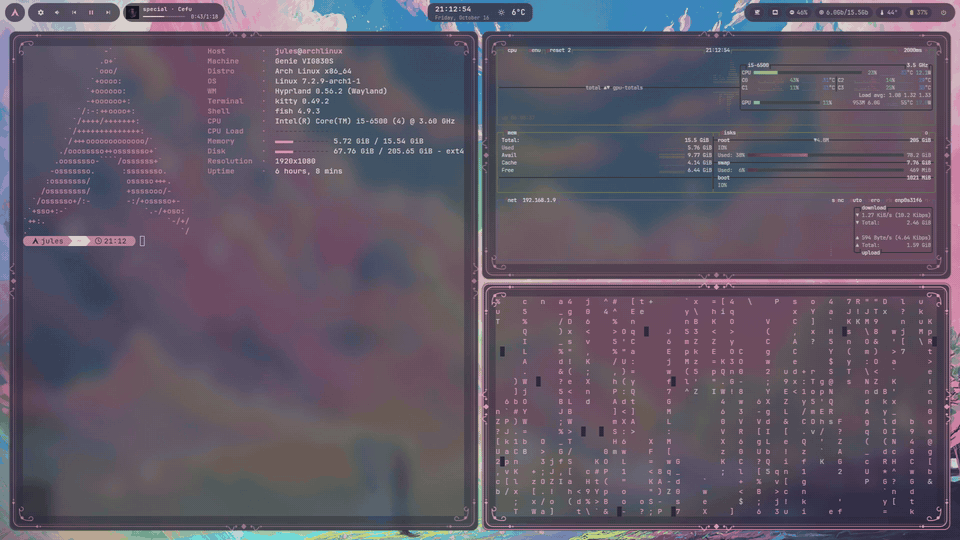The height and width of the screenshot is (540, 960).
Task: Open the clock showing 21:12:54
Action: point(453,9)
